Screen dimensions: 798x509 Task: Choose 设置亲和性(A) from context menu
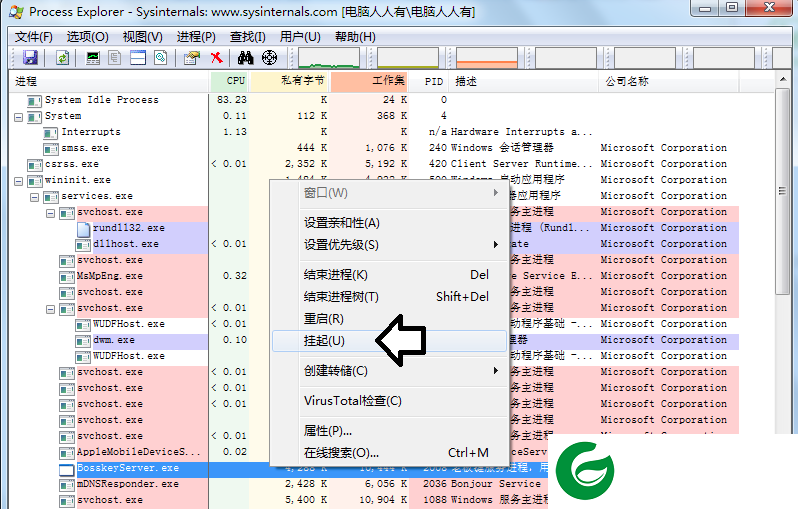389,223
